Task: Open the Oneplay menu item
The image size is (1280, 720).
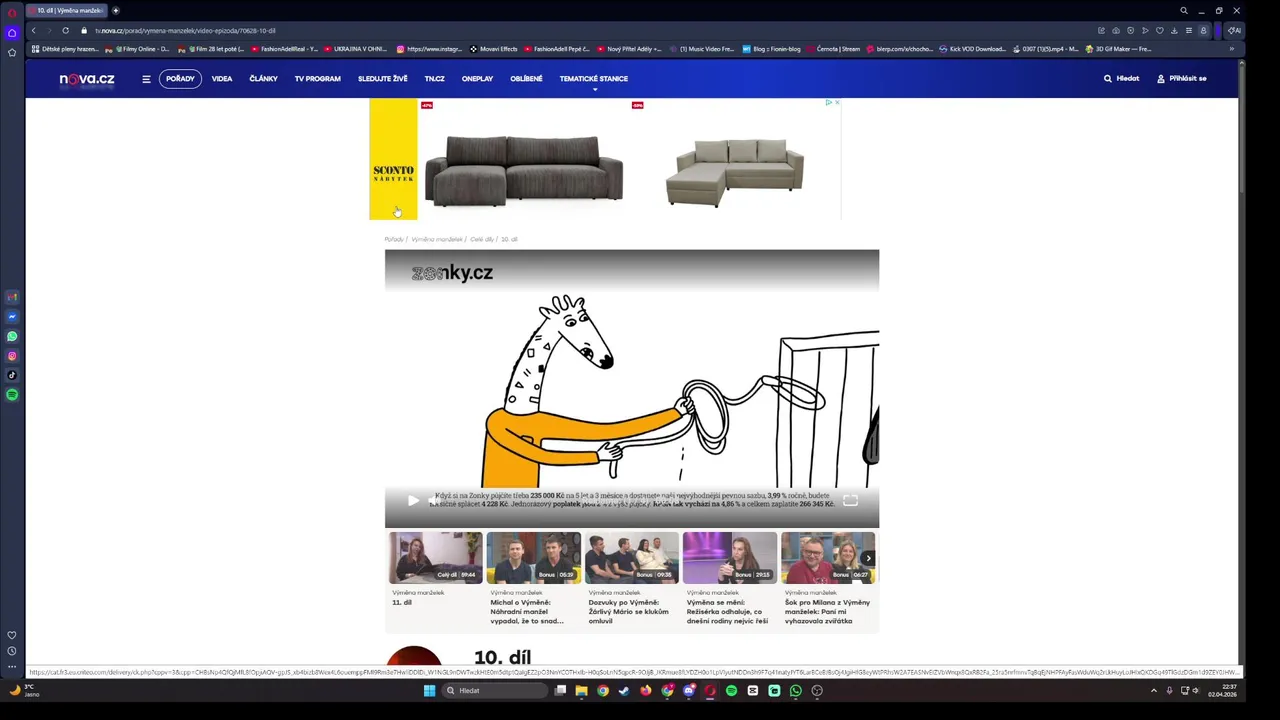Action: click(477, 79)
